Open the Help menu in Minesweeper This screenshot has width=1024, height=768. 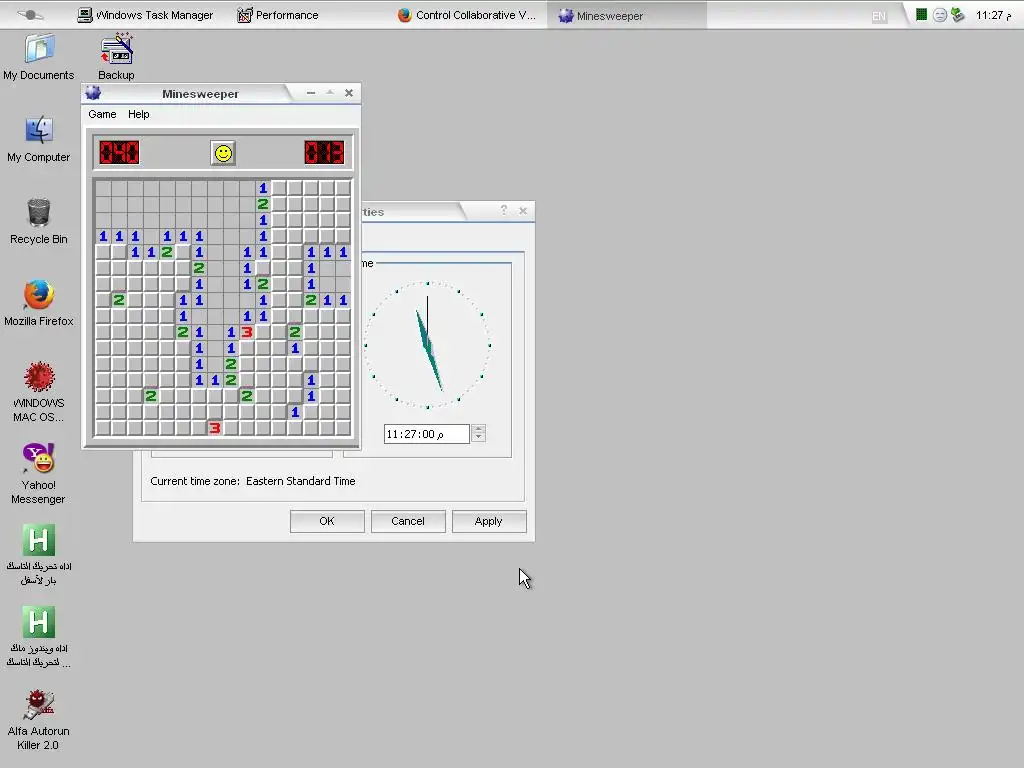[138, 114]
